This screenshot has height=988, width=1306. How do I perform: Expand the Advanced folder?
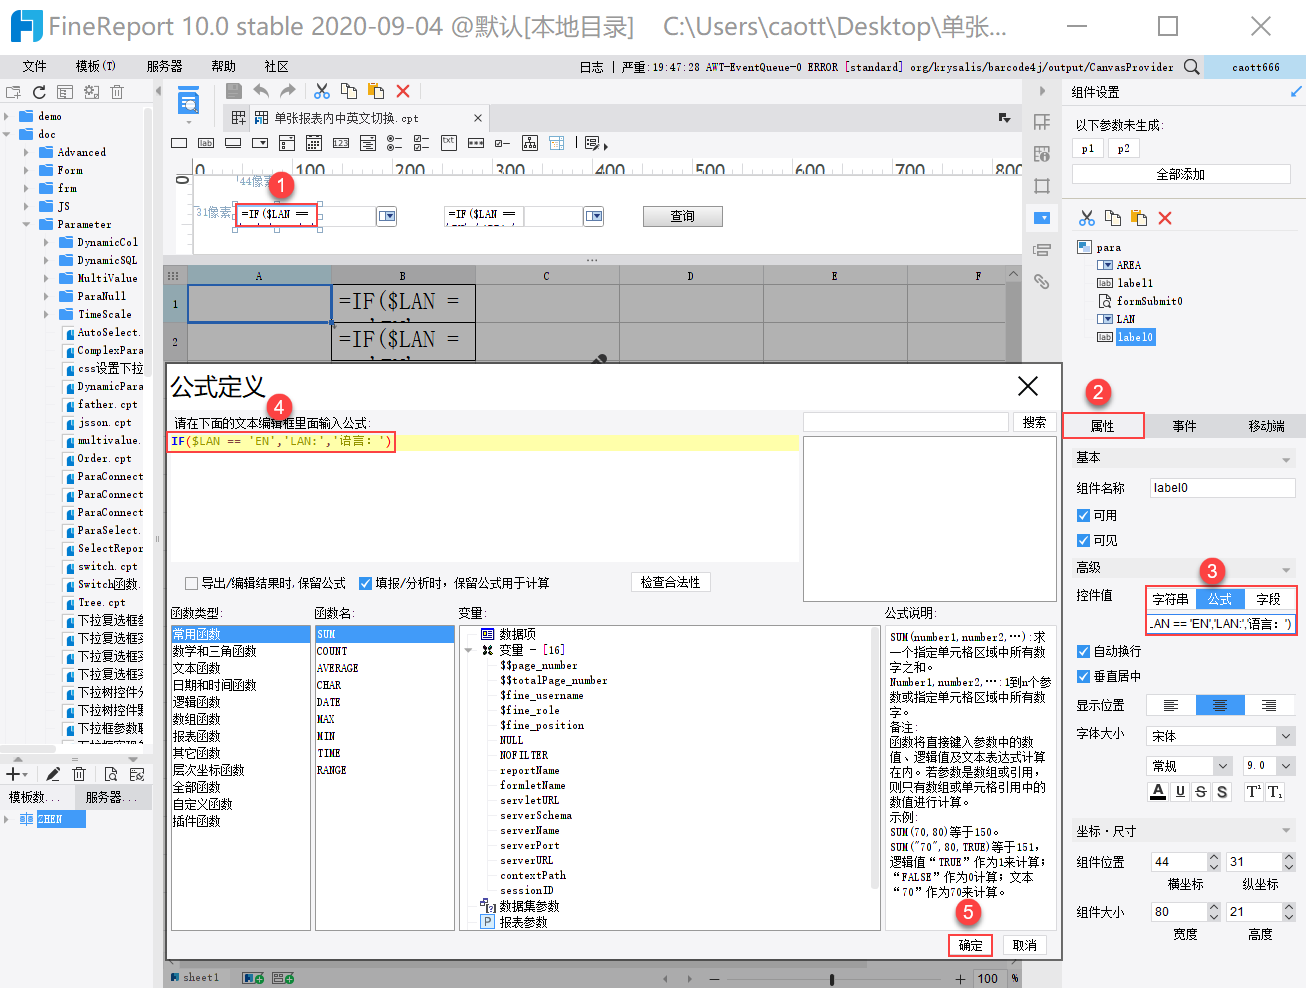click(26, 152)
